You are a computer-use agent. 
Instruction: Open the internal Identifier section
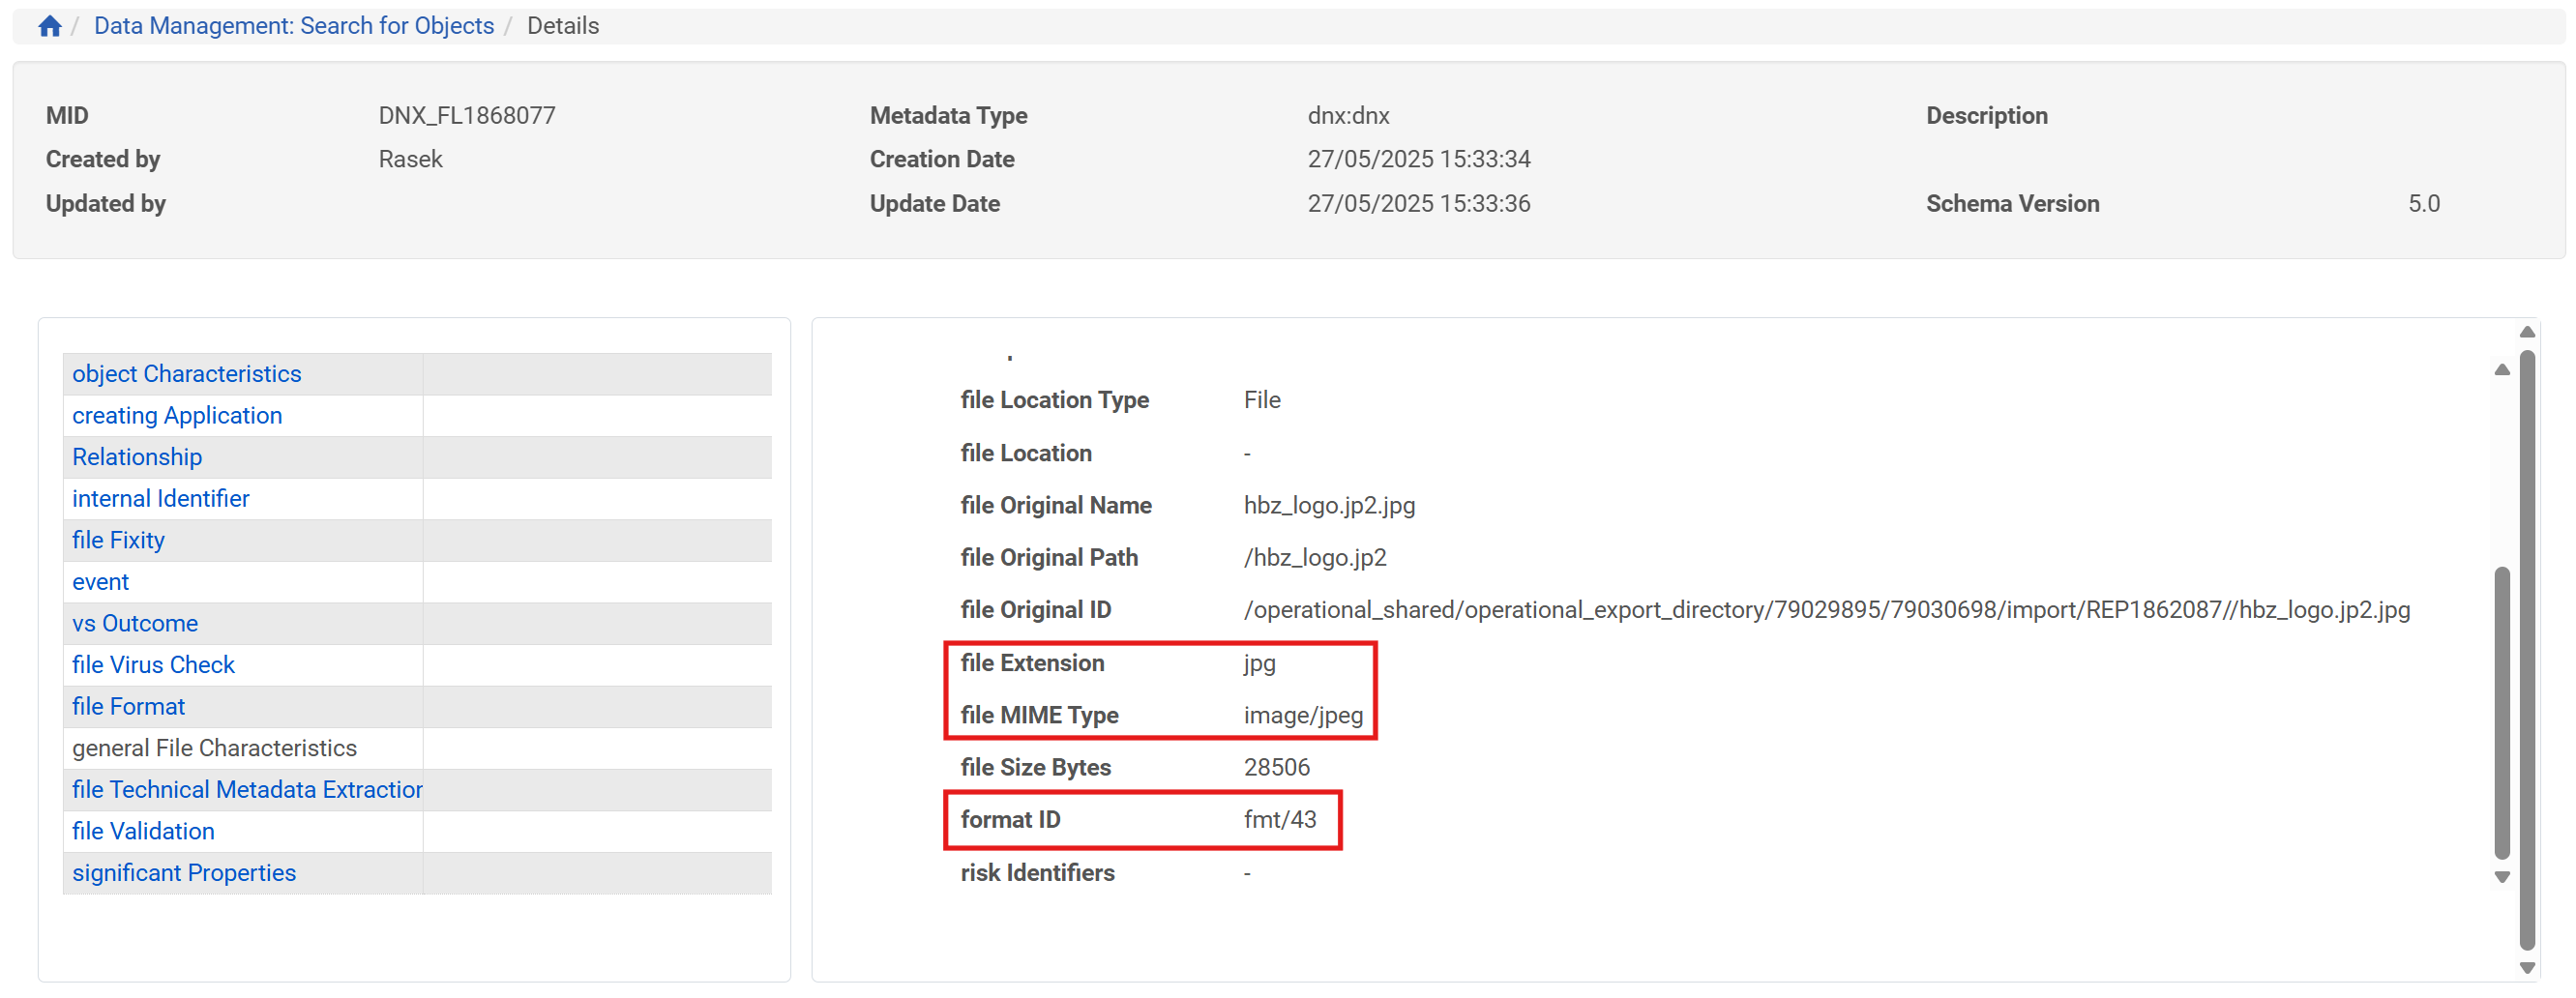160,498
